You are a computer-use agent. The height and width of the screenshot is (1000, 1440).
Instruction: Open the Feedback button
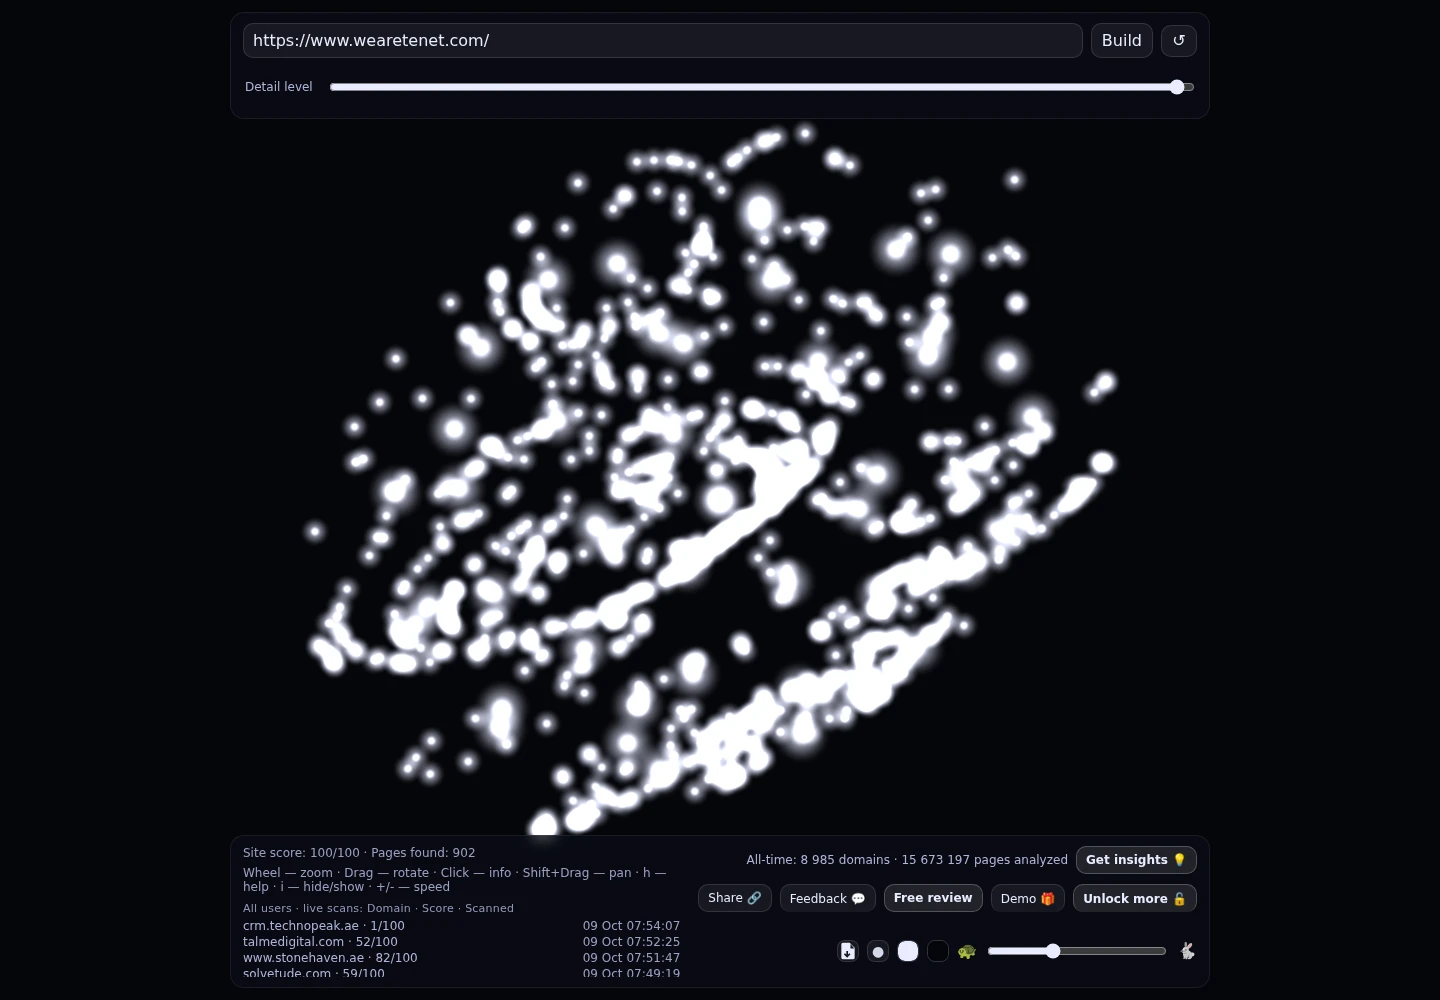828,898
